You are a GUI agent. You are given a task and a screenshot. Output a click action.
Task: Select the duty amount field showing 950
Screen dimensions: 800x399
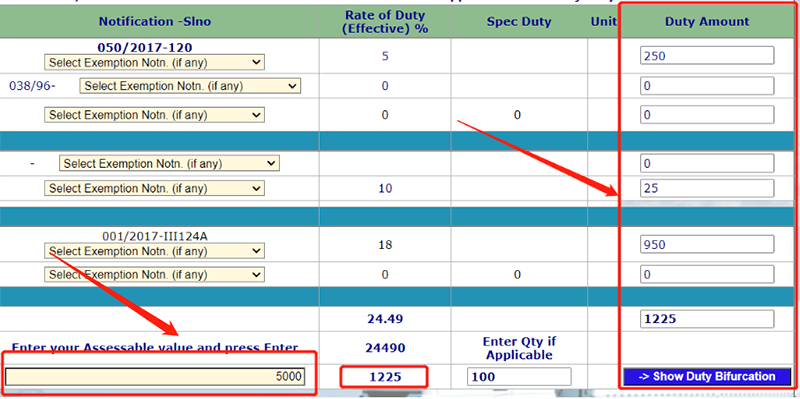pos(707,244)
